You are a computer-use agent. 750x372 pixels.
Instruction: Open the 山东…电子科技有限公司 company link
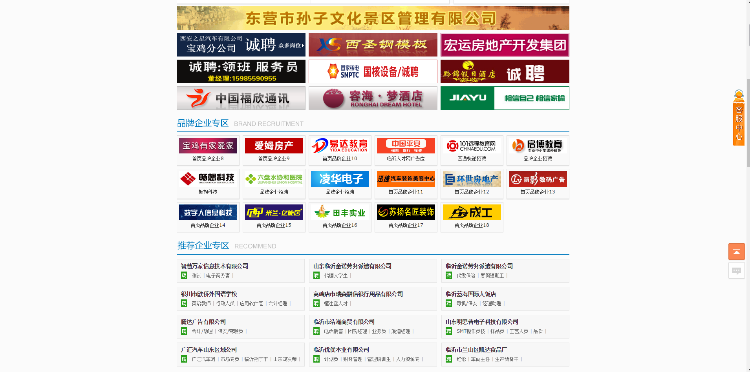click(x=482, y=322)
